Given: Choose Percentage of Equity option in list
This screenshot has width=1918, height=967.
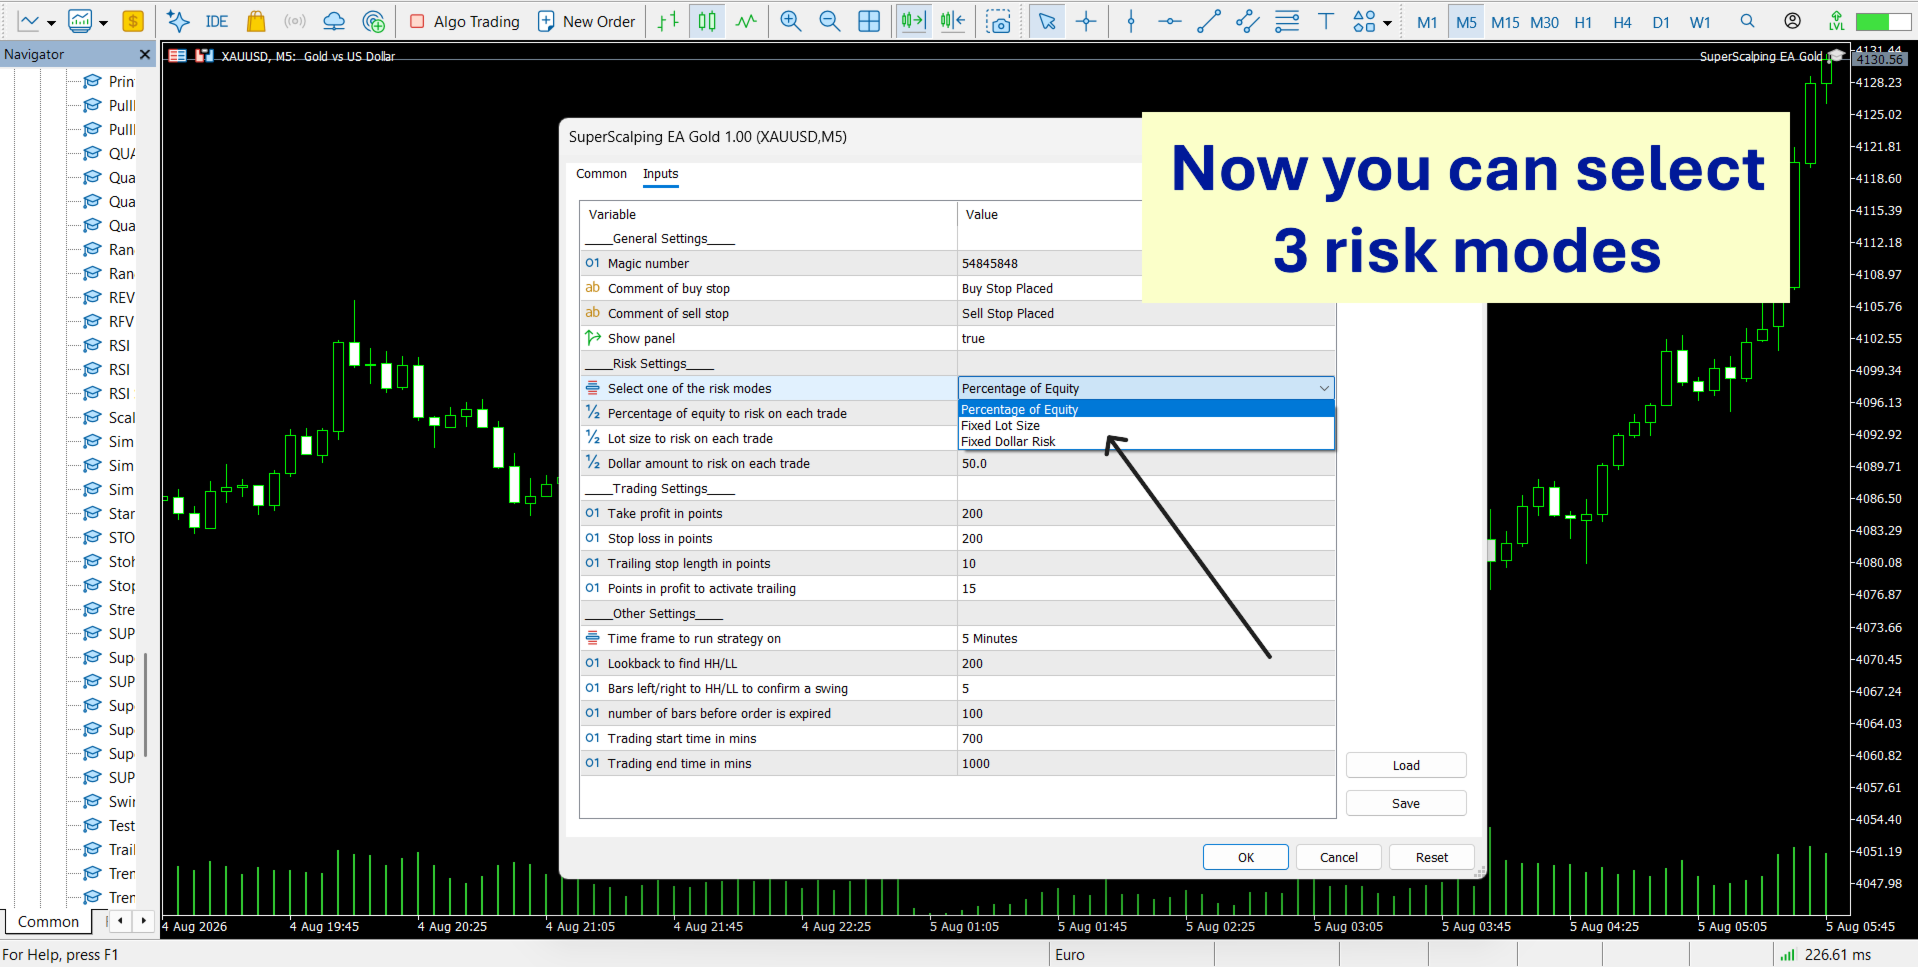Looking at the screenshot, I should [1146, 409].
